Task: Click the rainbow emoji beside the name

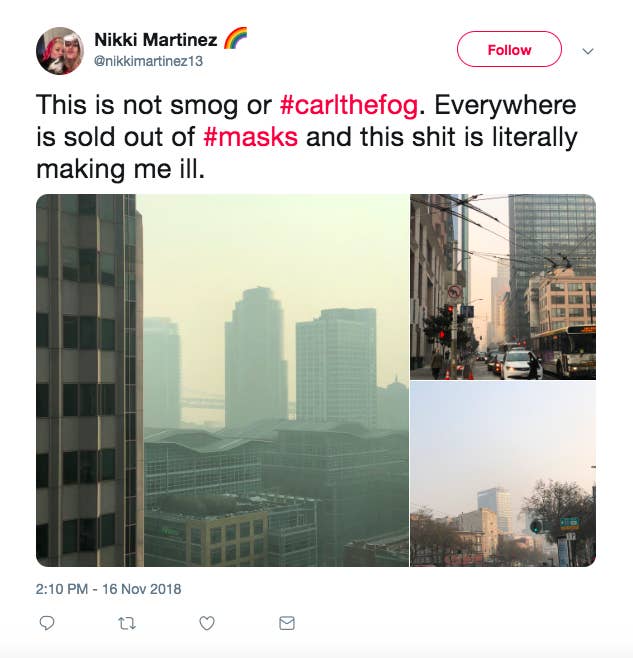Action: (235, 39)
